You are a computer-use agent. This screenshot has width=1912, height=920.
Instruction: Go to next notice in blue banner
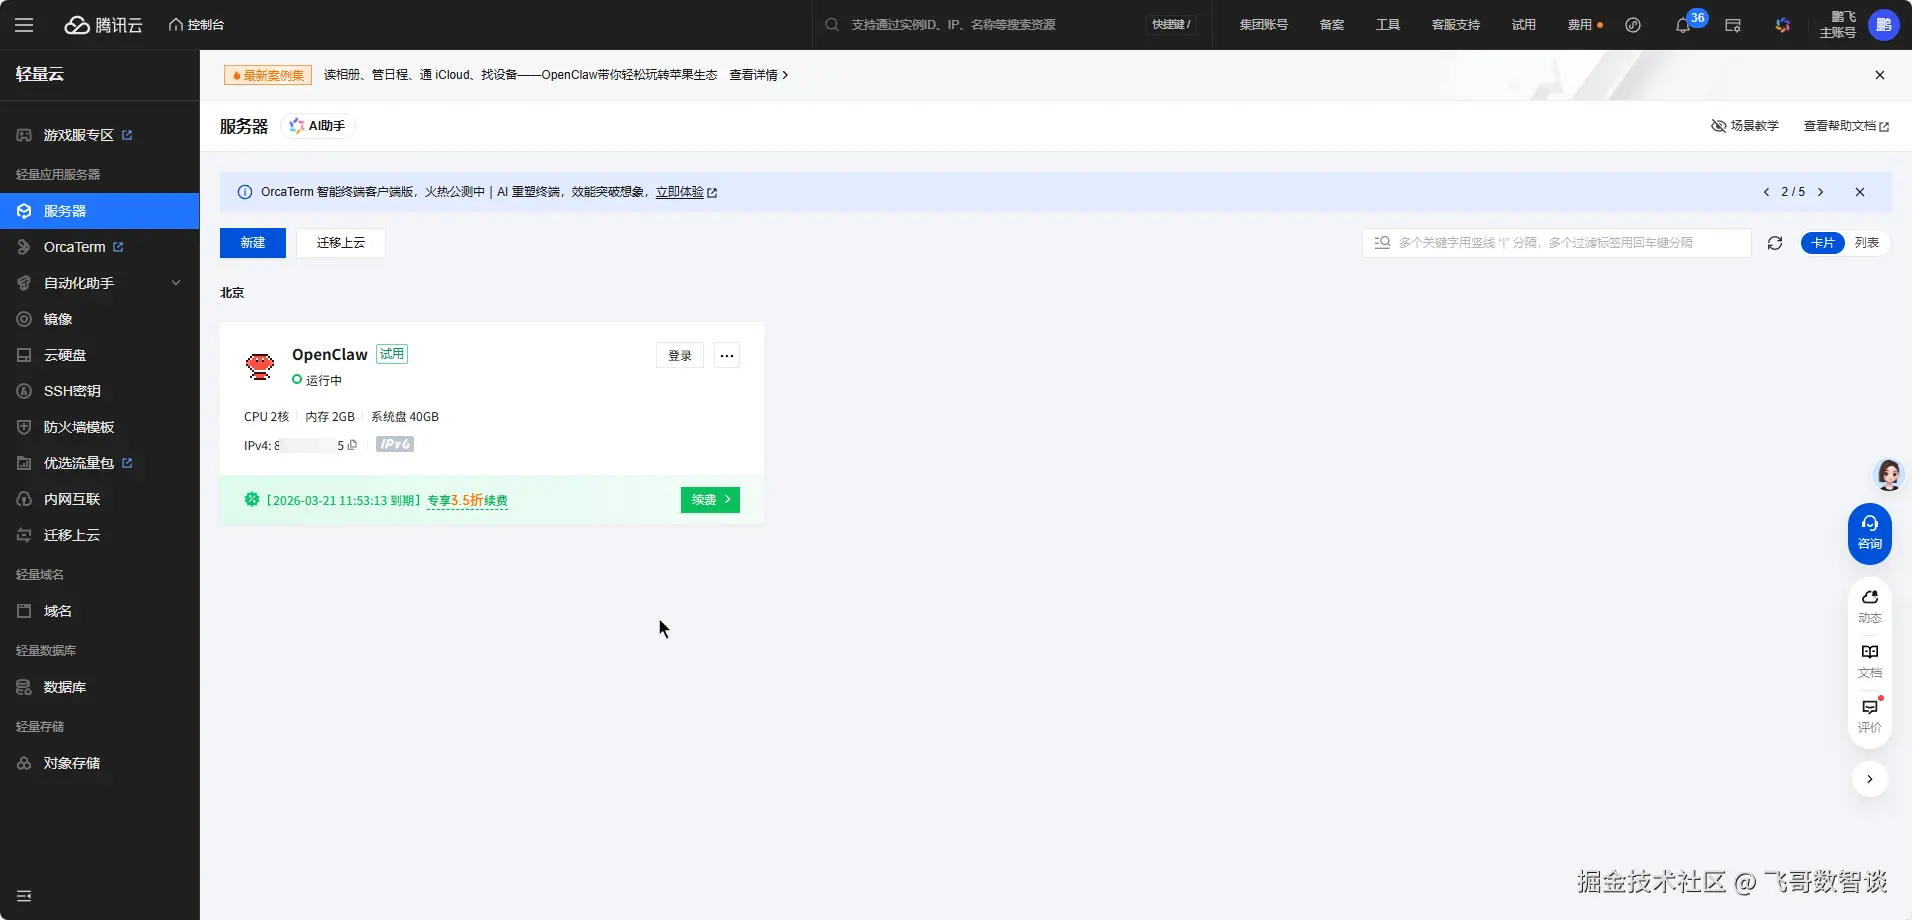pos(1821,192)
